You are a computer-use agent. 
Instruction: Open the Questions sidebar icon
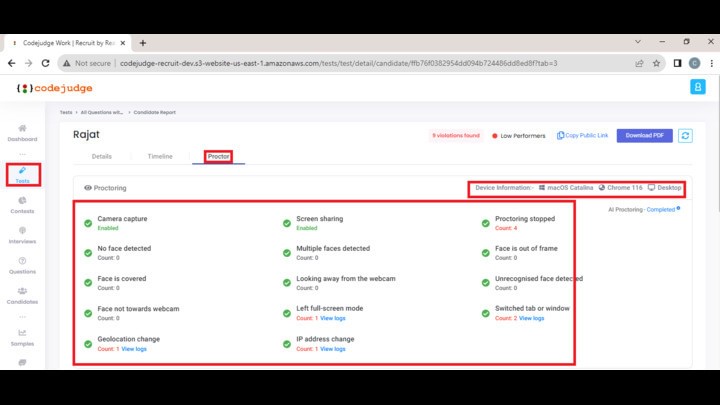(22, 264)
